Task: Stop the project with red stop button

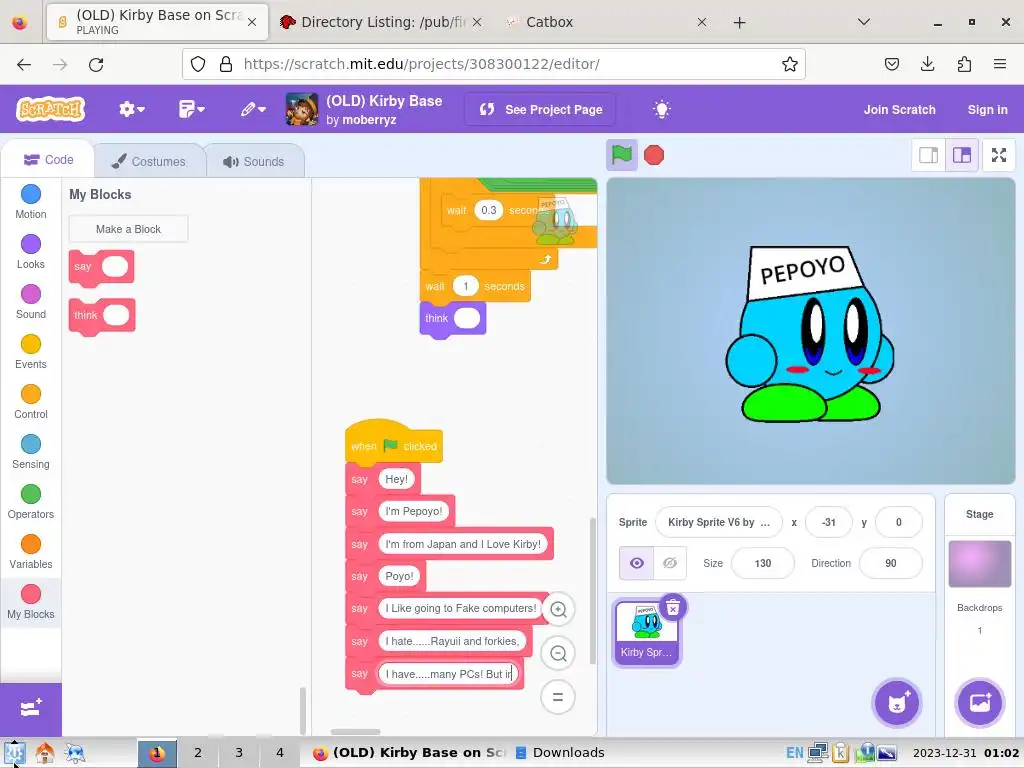Action: click(x=654, y=155)
